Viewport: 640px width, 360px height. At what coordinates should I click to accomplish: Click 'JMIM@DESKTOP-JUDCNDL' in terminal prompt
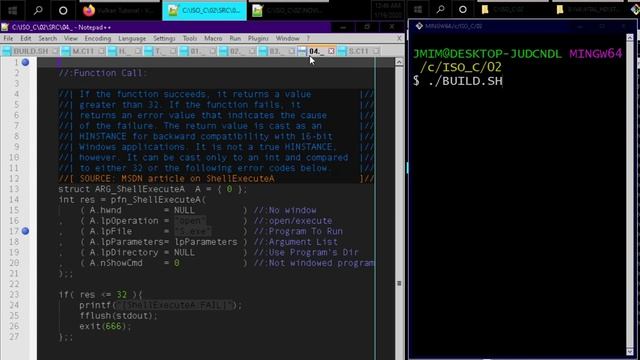pyautogui.click(x=487, y=53)
